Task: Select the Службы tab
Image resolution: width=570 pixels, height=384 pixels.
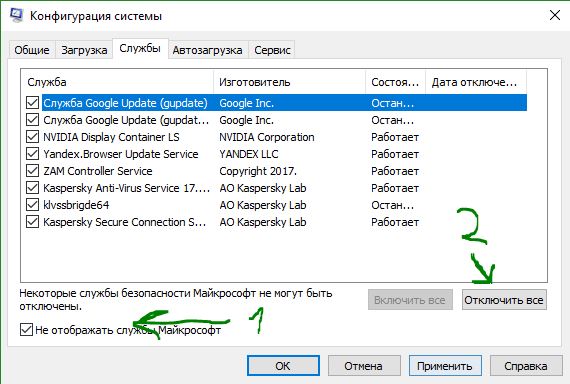Action: coord(140,48)
